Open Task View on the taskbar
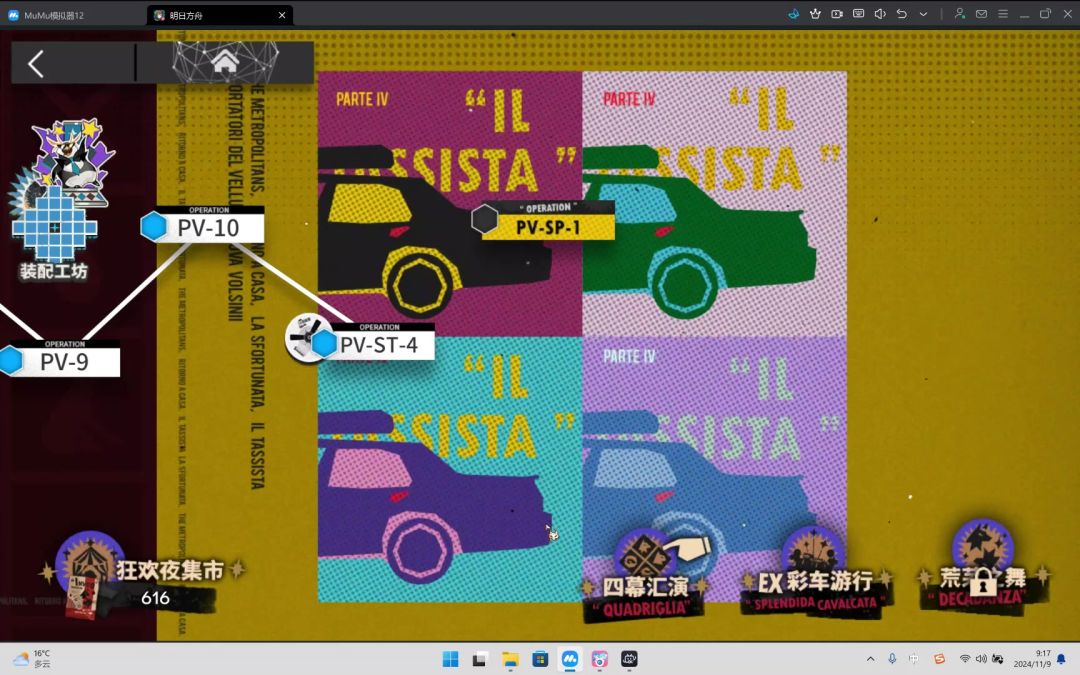 pos(480,659)
